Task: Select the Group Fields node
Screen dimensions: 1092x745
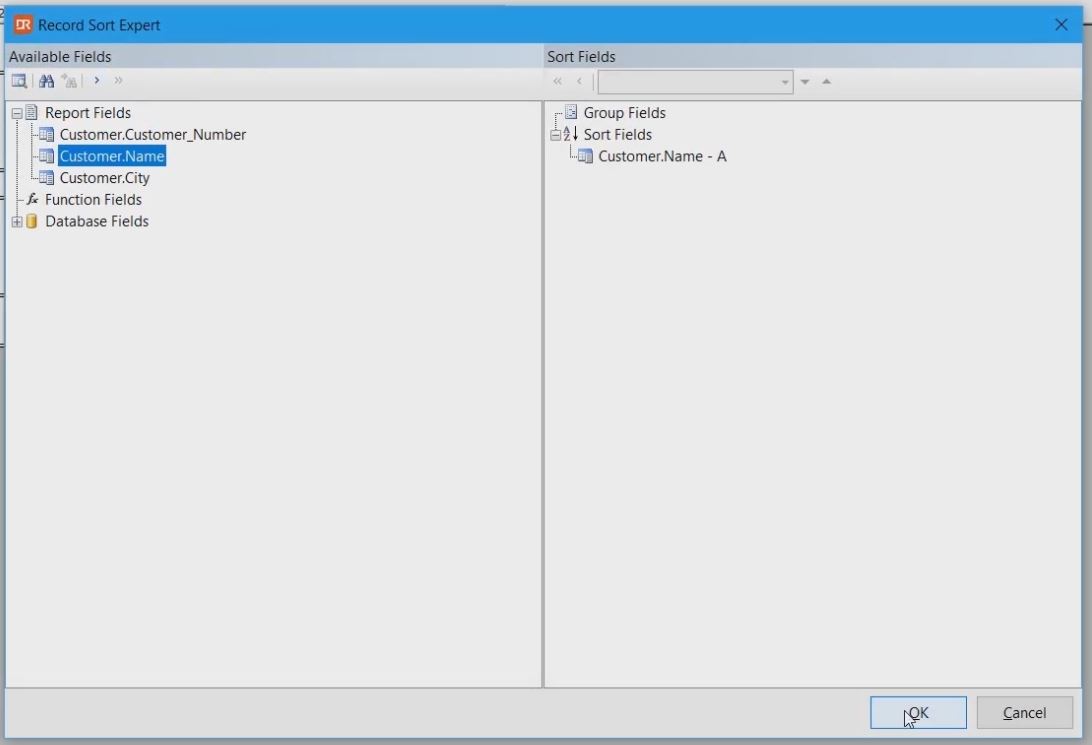Action: 624,113
